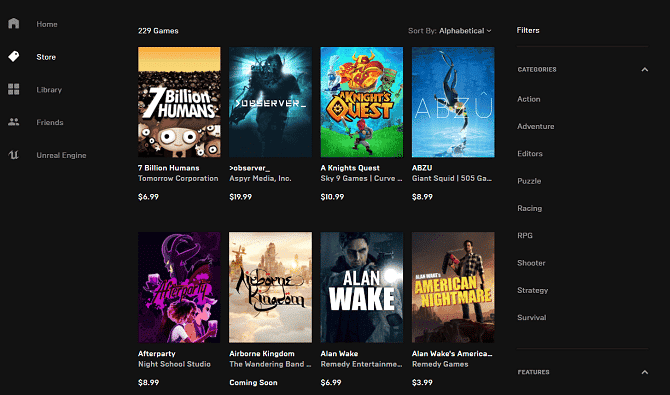Filter by RPG category
Viewport: 670px width, 395px height.
point(525,236)
